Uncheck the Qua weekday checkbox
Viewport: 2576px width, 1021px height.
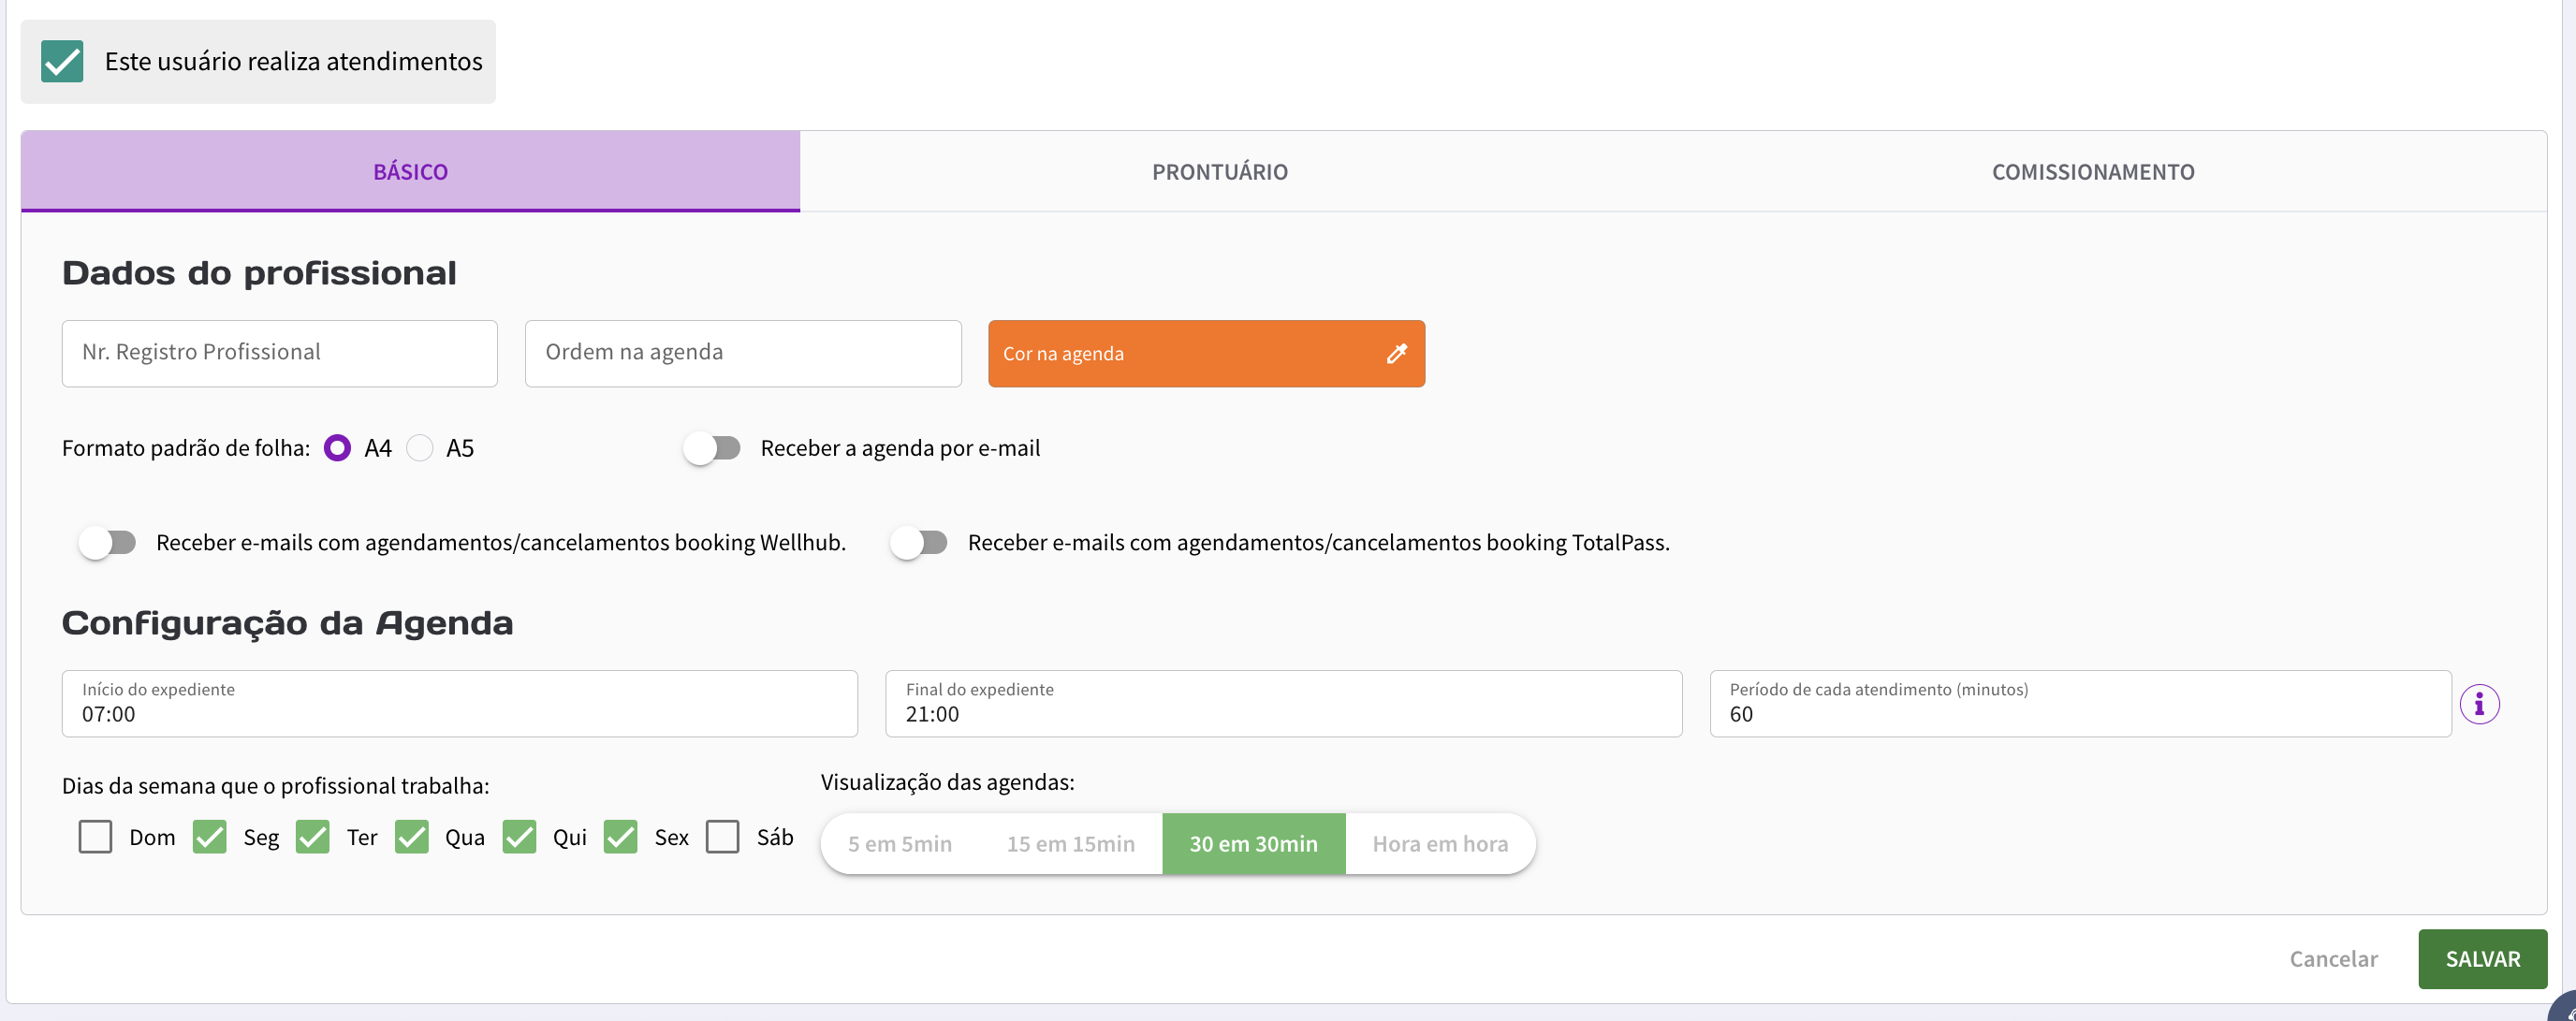[x=411, y=836]
